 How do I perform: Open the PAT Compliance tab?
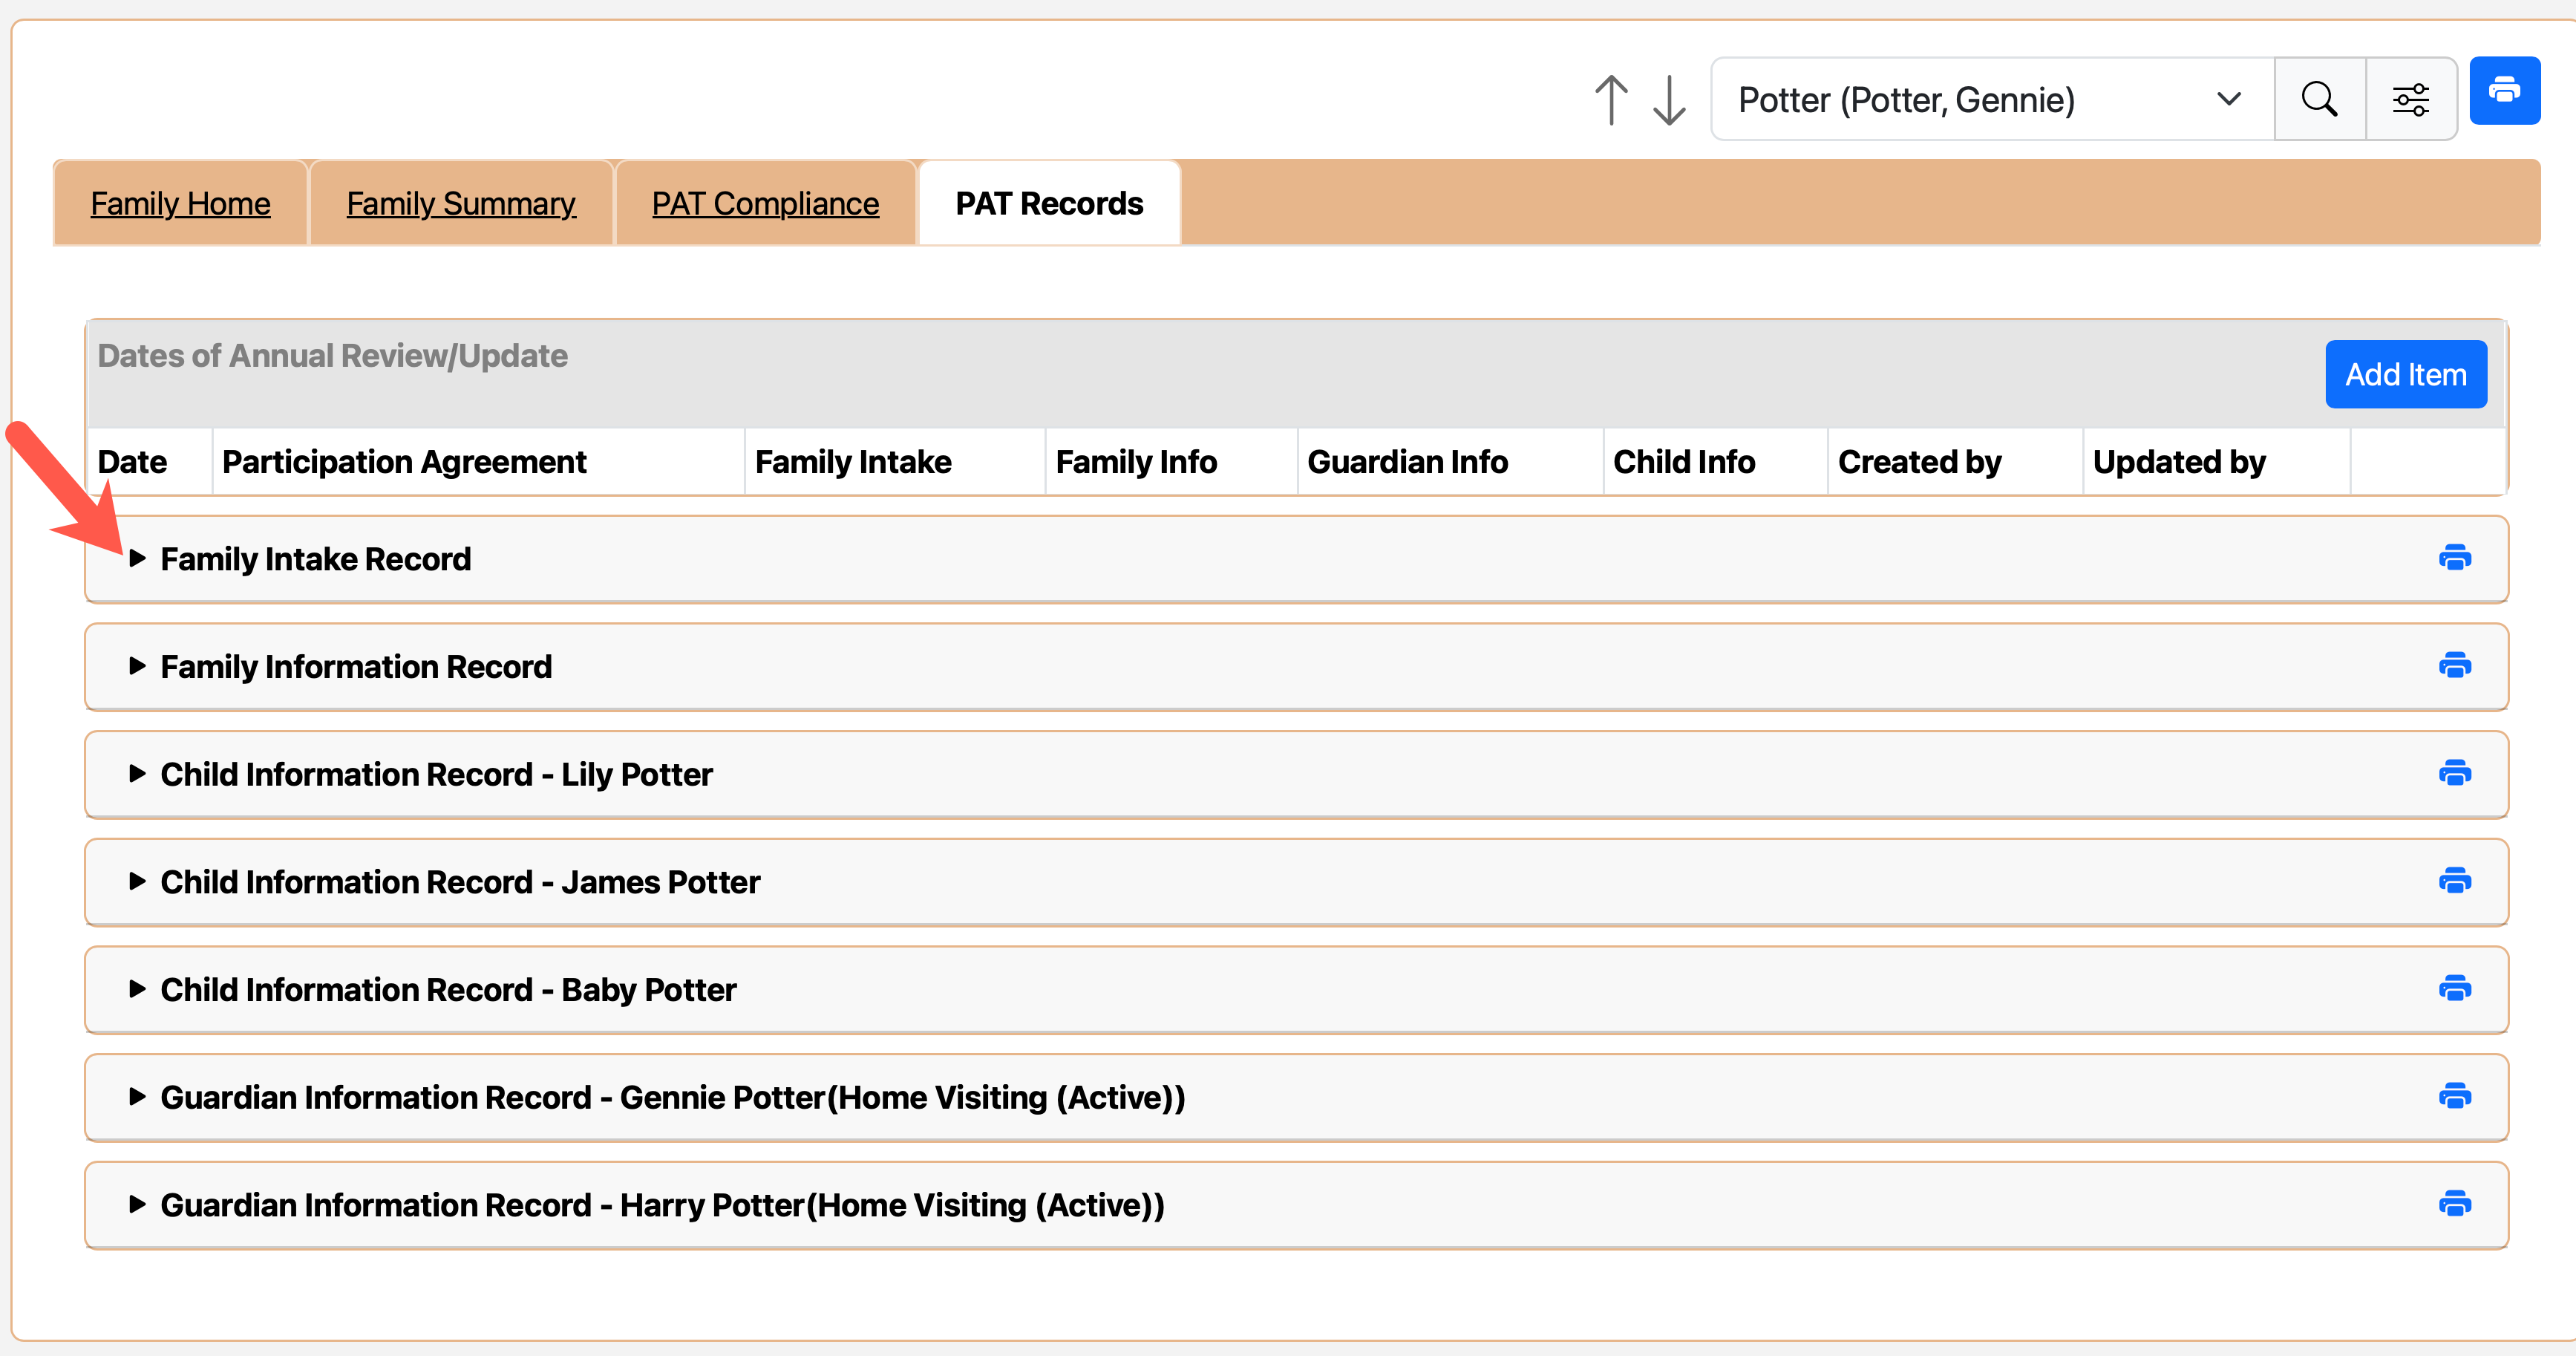765,204
